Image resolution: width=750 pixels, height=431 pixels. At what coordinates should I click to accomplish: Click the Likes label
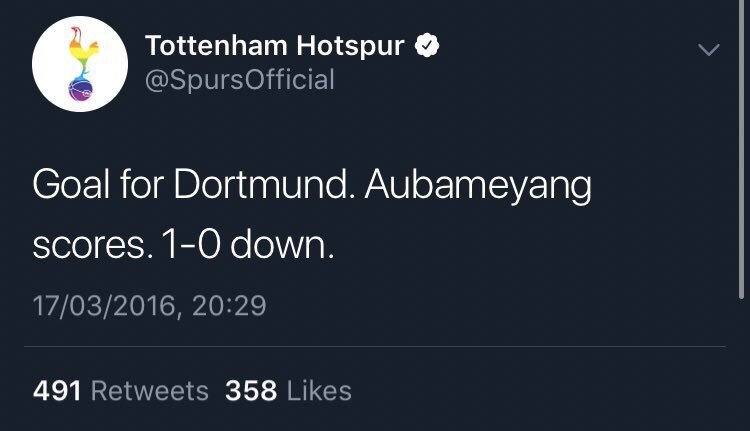[319, 391]
